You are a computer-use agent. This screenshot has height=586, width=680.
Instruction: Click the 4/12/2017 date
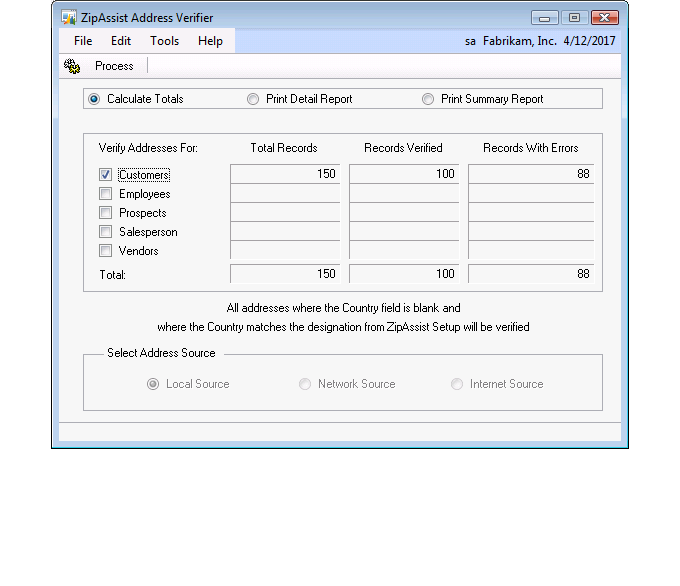589,41
